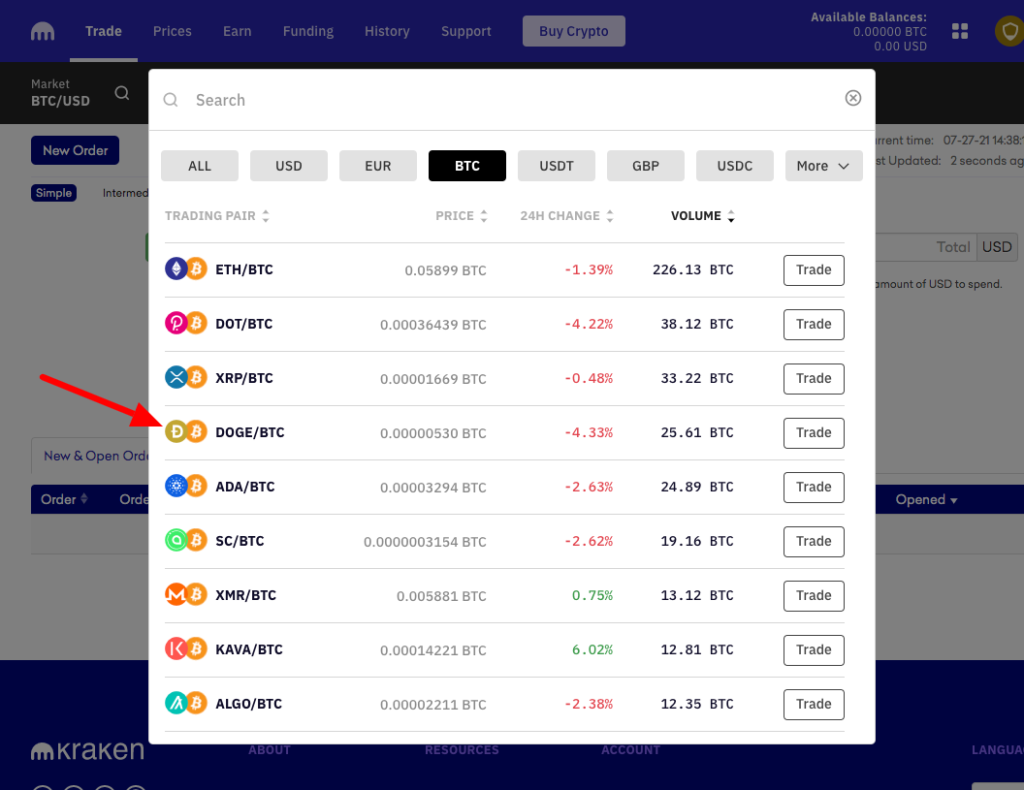Screen dimensions: 1024x790
Task: Filter pairs by USDT
Action: pyautogui.click(x=556, y=166)
